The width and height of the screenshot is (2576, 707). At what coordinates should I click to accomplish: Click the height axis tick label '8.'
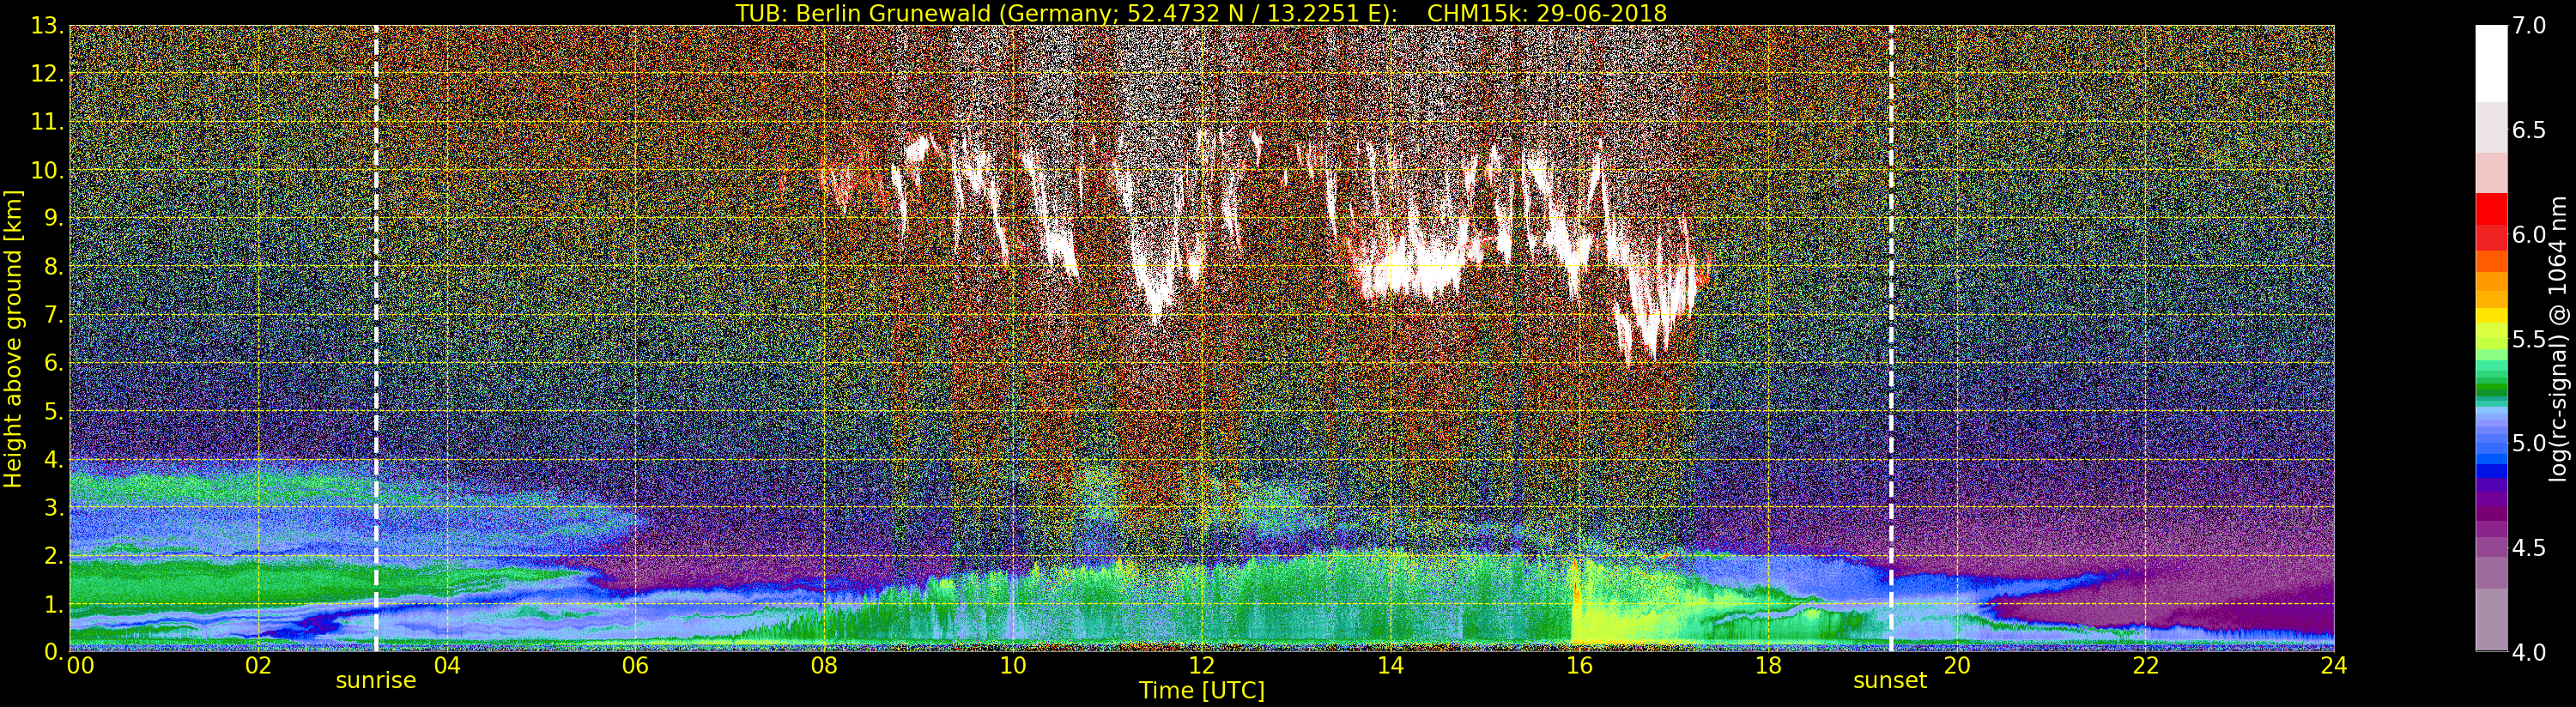[53, 267]
